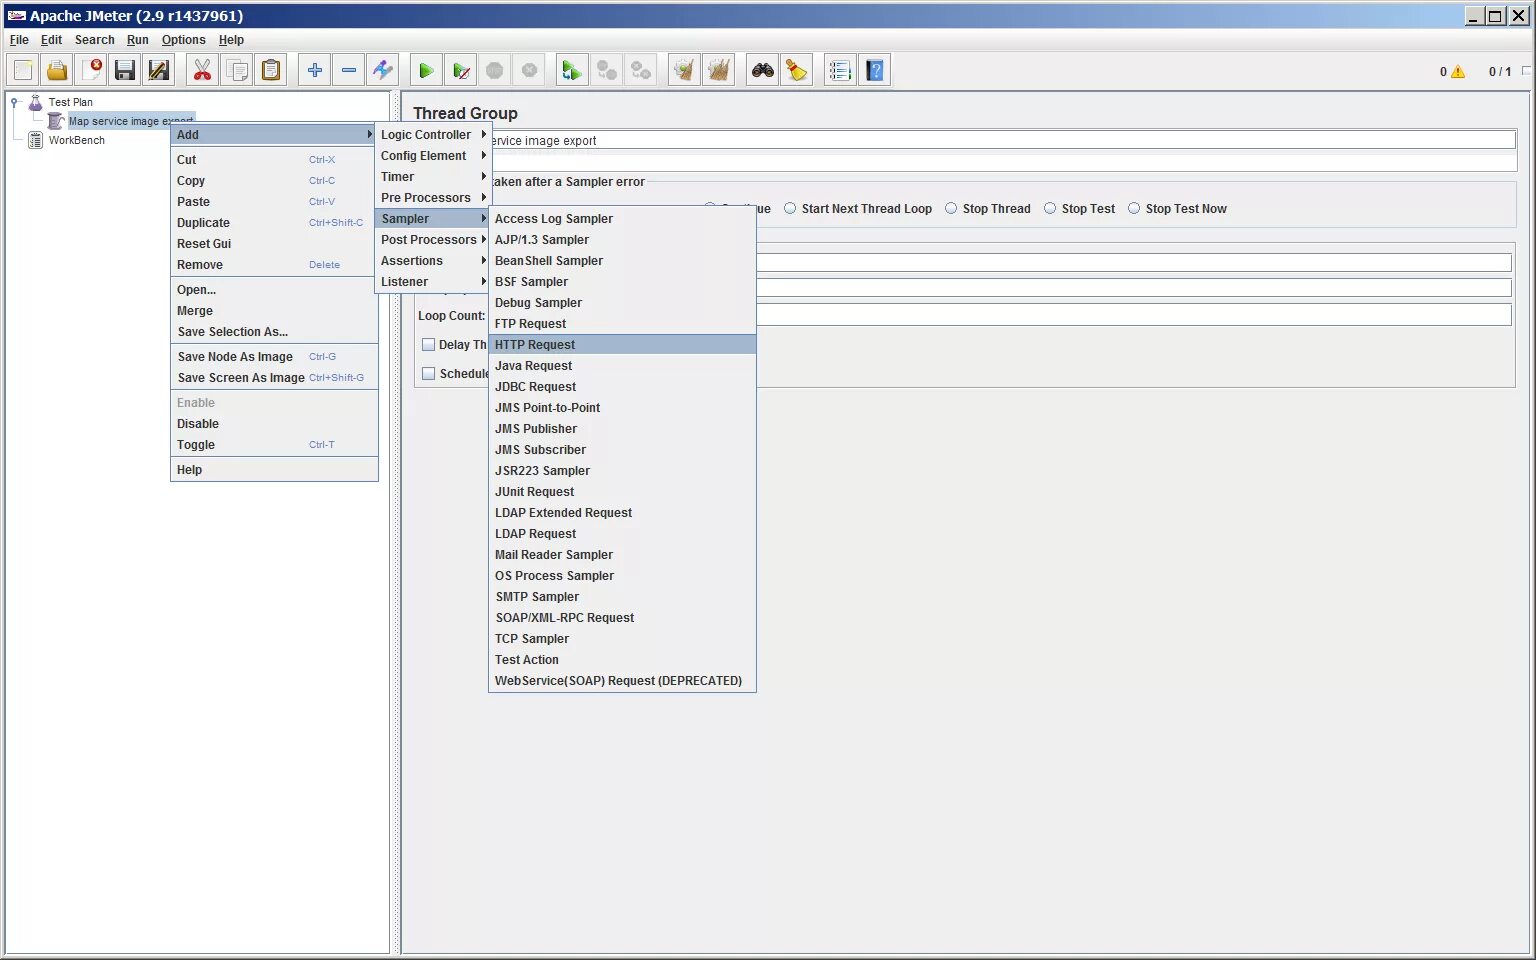Click the Function Helper list icon

[x=840, y=70]
